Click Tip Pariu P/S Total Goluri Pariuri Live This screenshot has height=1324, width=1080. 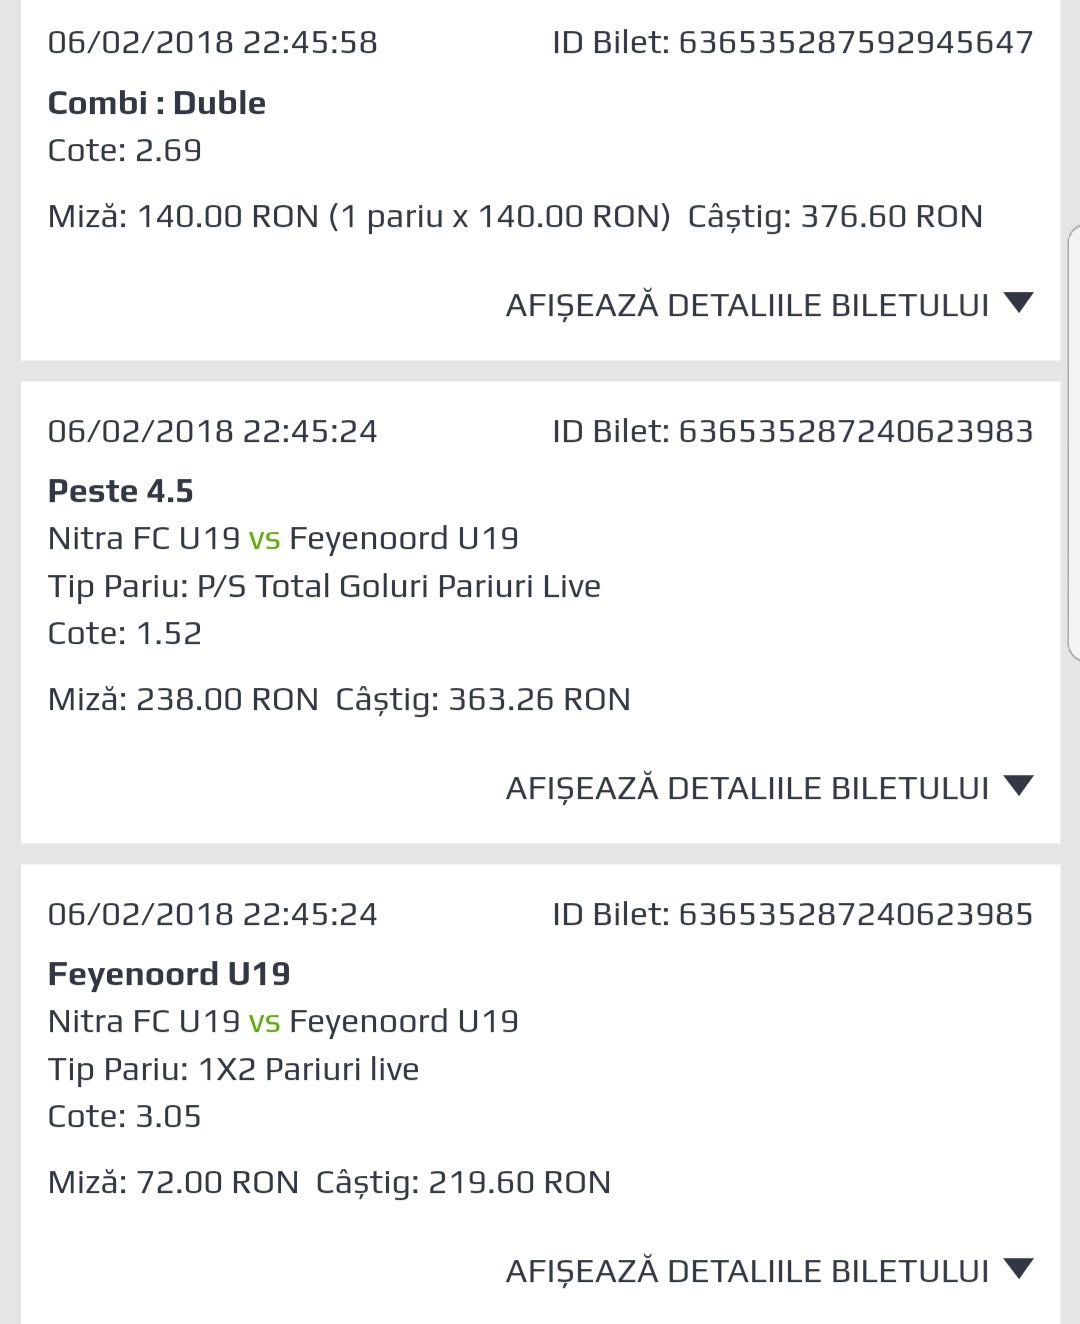tap(324, 586)
